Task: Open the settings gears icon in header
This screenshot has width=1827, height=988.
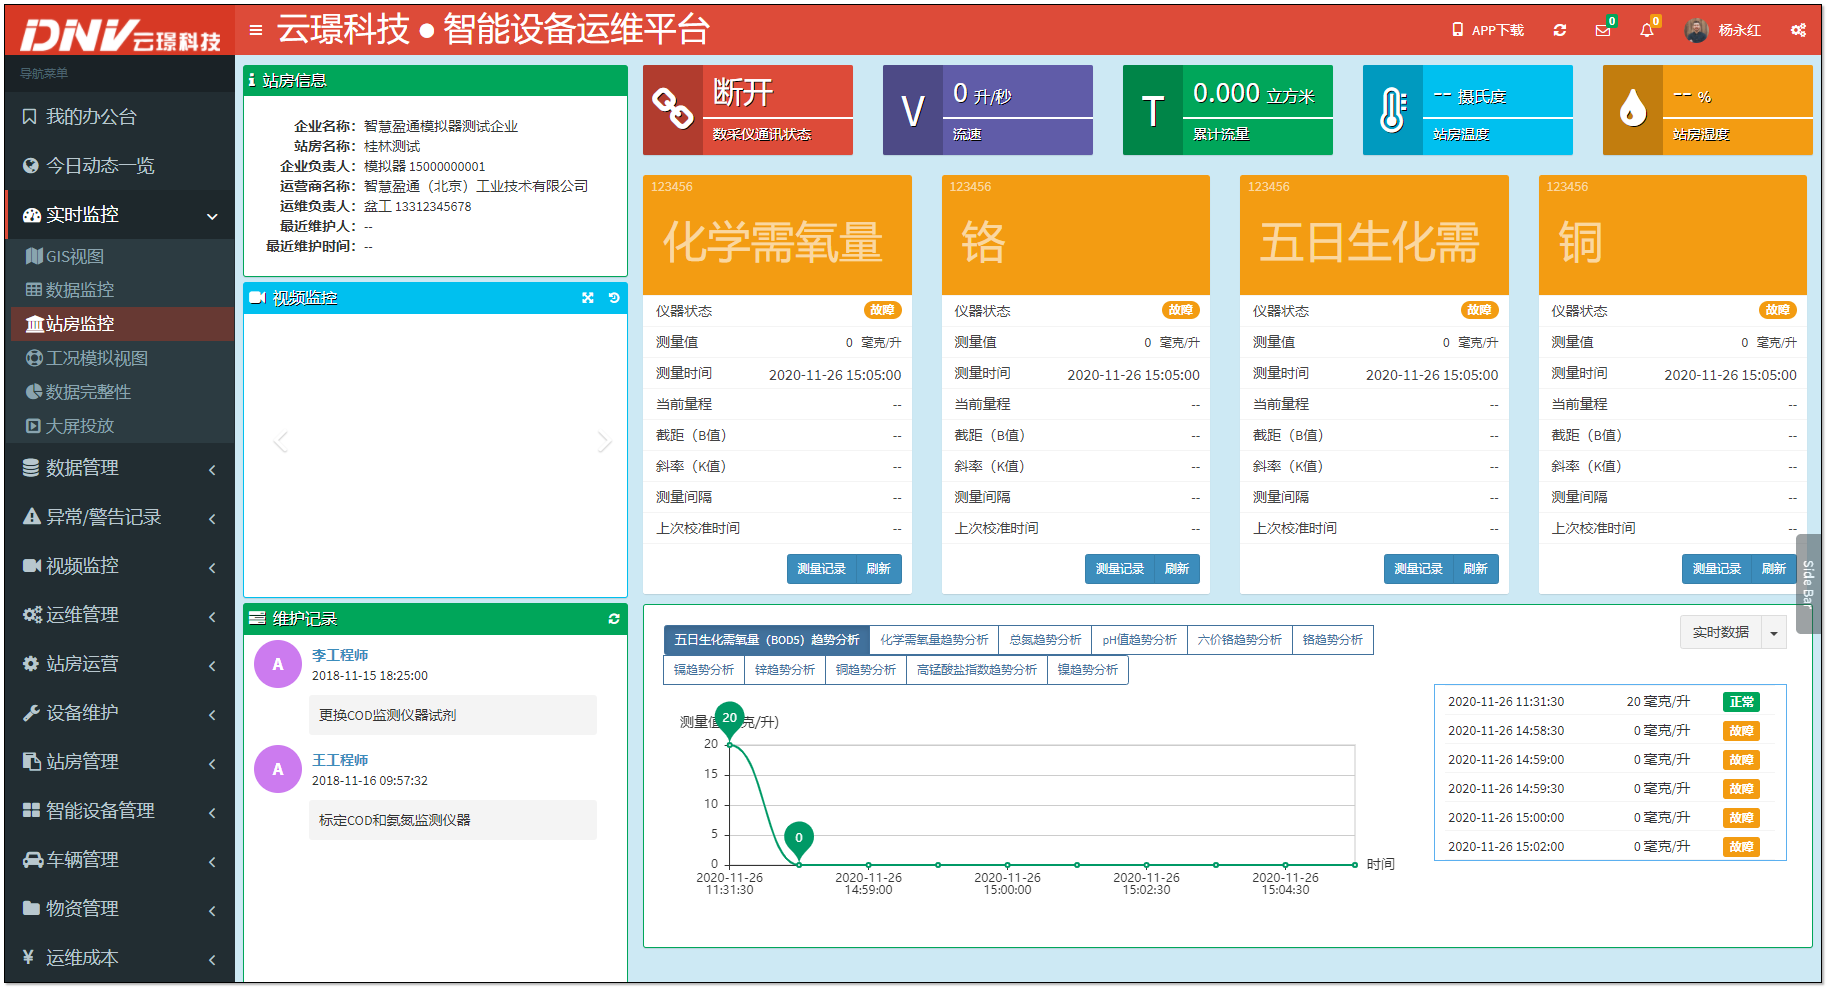Action: point(1798,30)
